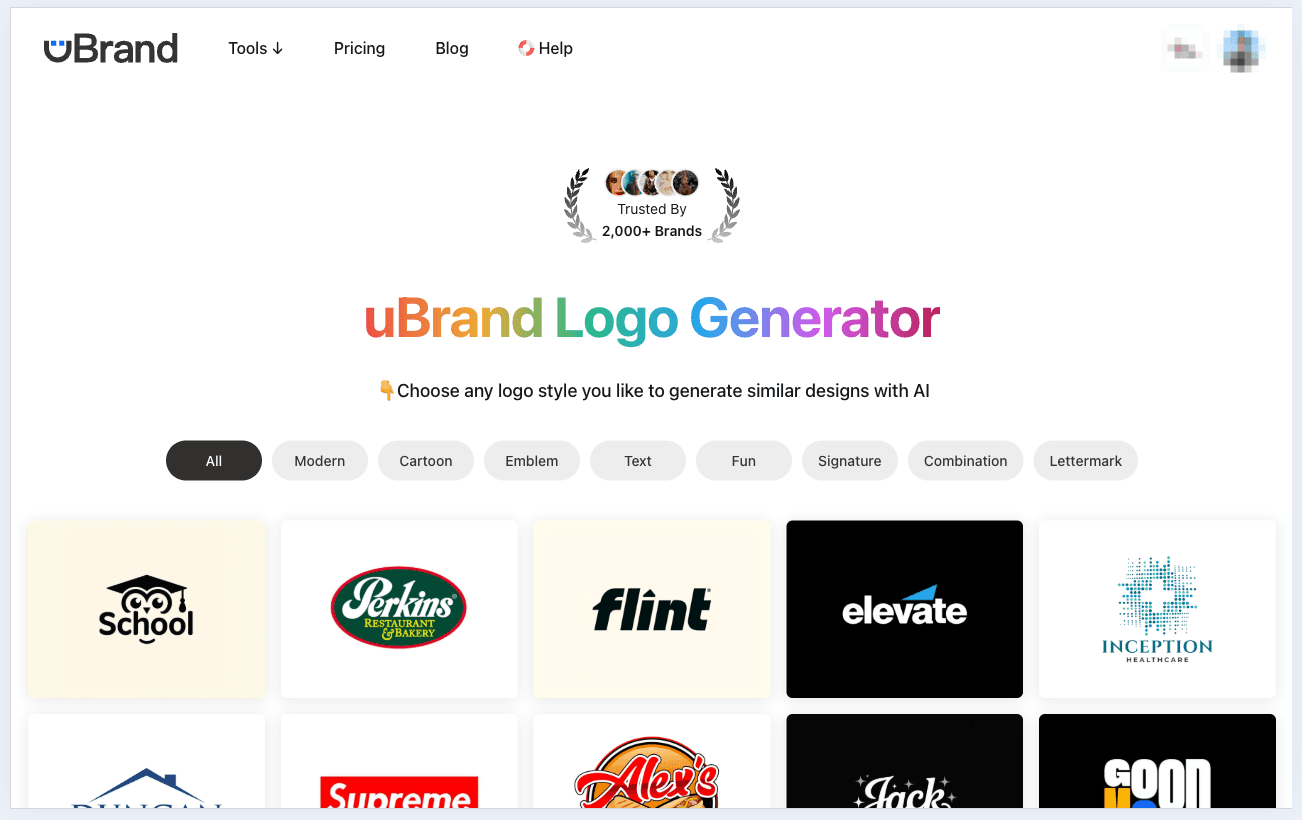Viewport: 1302px width, 820px height.
Task: Filter by Lettermark style
Action: 1086,461
